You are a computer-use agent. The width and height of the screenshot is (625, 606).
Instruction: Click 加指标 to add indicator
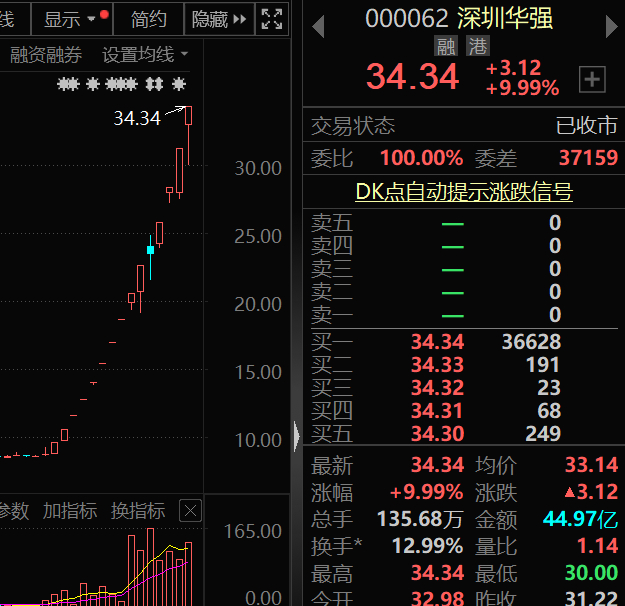click(x=70, y=511)
